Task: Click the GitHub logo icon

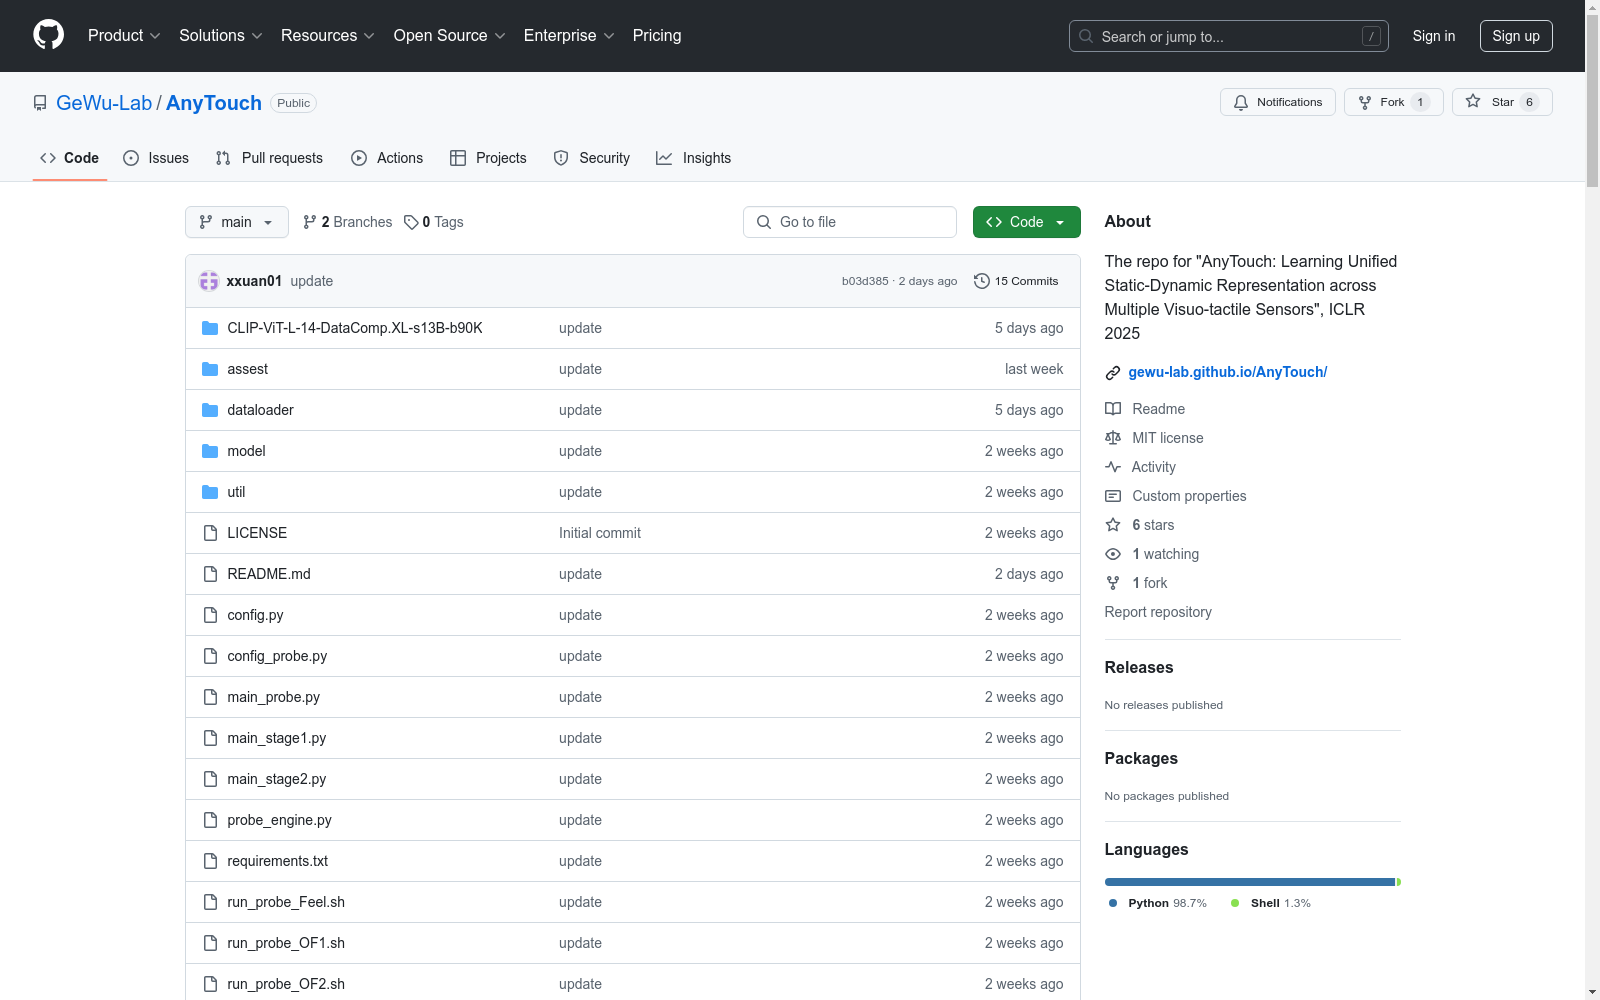Action: (48, 35)
